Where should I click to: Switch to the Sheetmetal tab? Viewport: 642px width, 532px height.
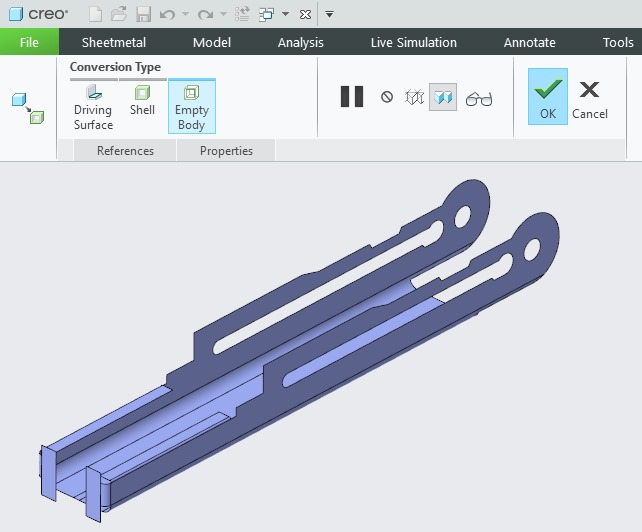point(113,42)
